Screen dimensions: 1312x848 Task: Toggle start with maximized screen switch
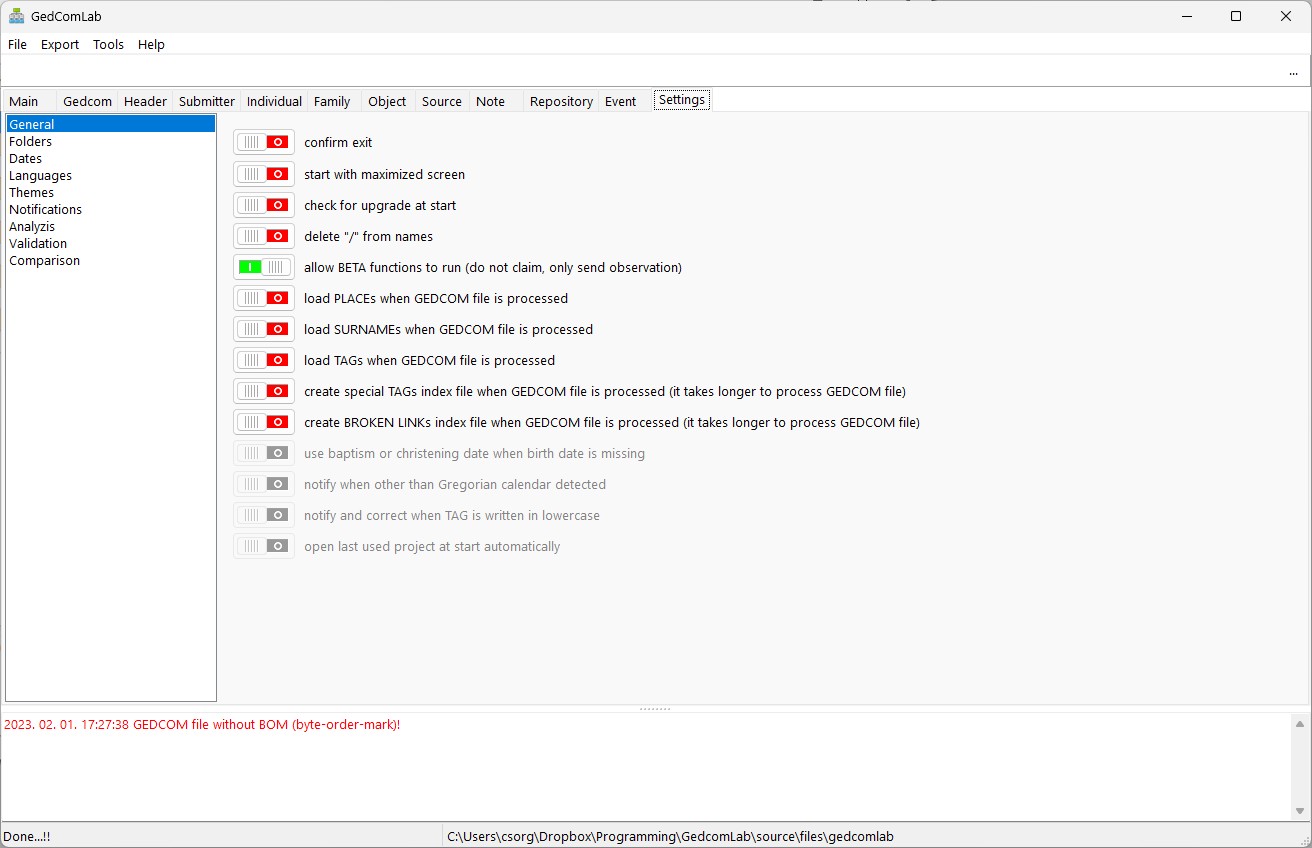pos(264,174)
